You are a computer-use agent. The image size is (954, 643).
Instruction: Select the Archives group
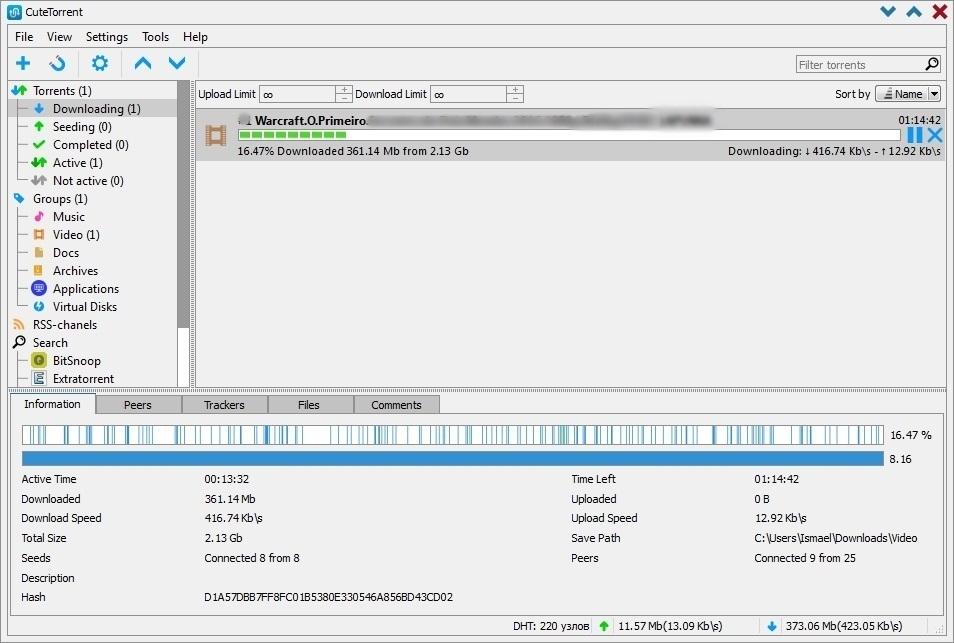click(75, 271)
